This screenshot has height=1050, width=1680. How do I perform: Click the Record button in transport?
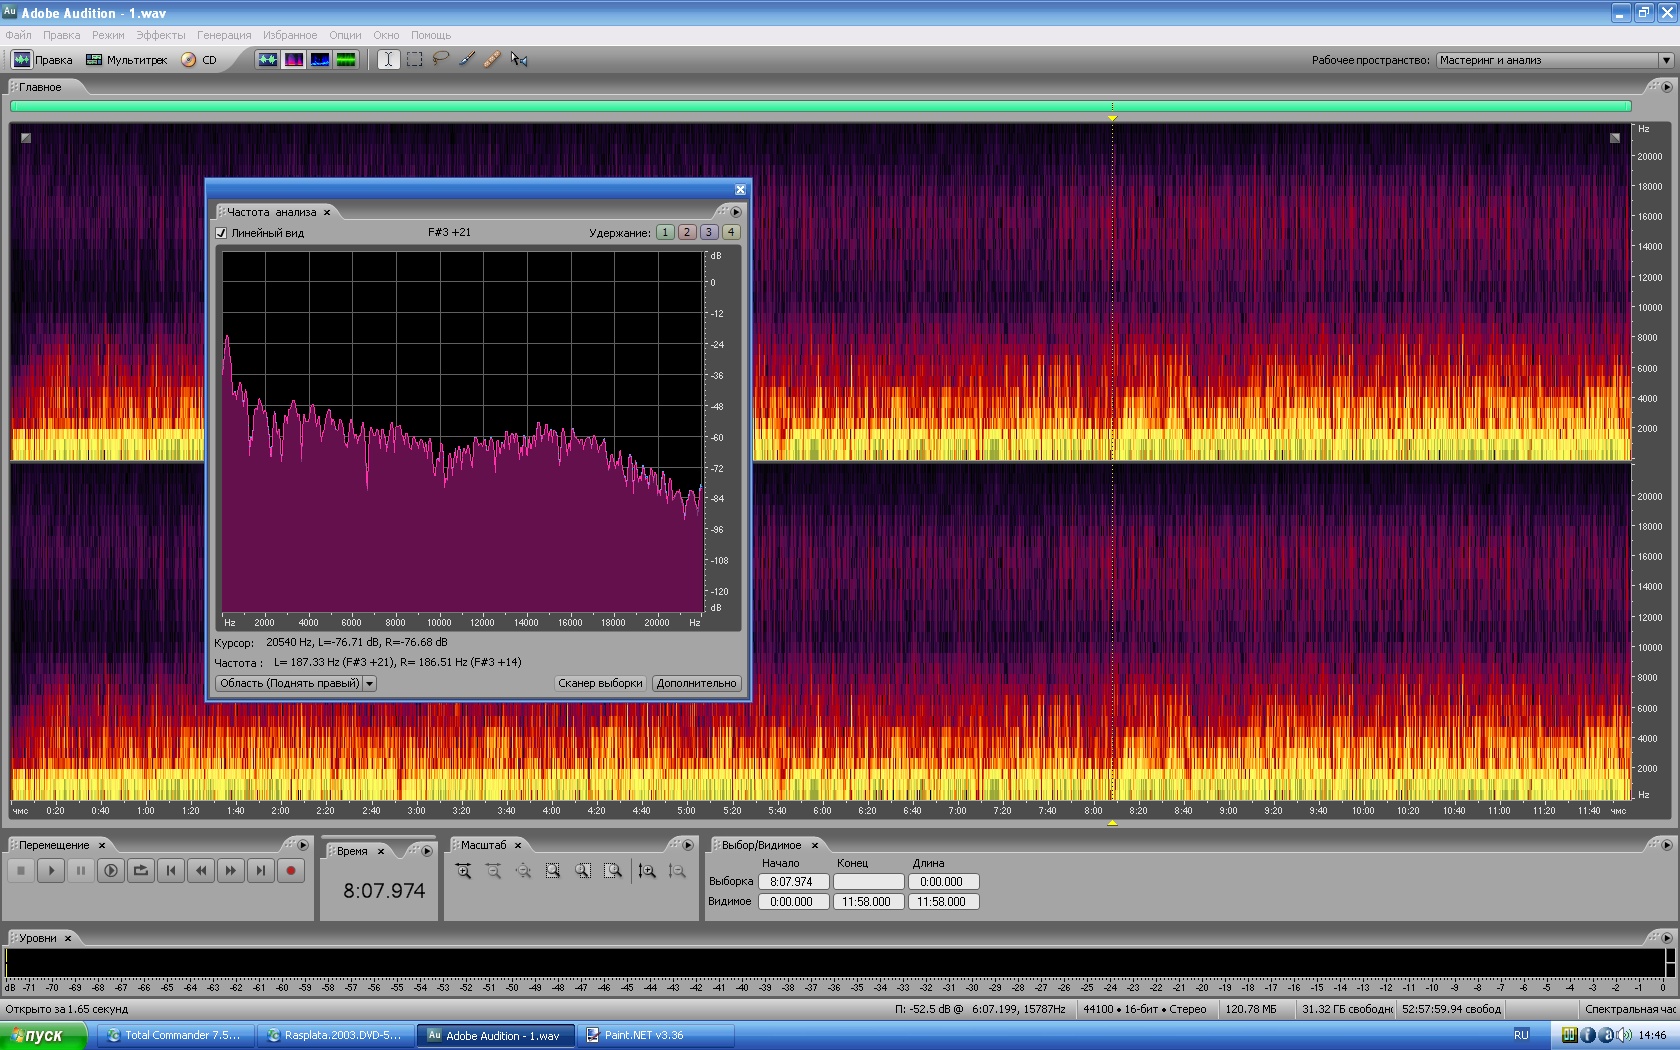coord(291,871)
